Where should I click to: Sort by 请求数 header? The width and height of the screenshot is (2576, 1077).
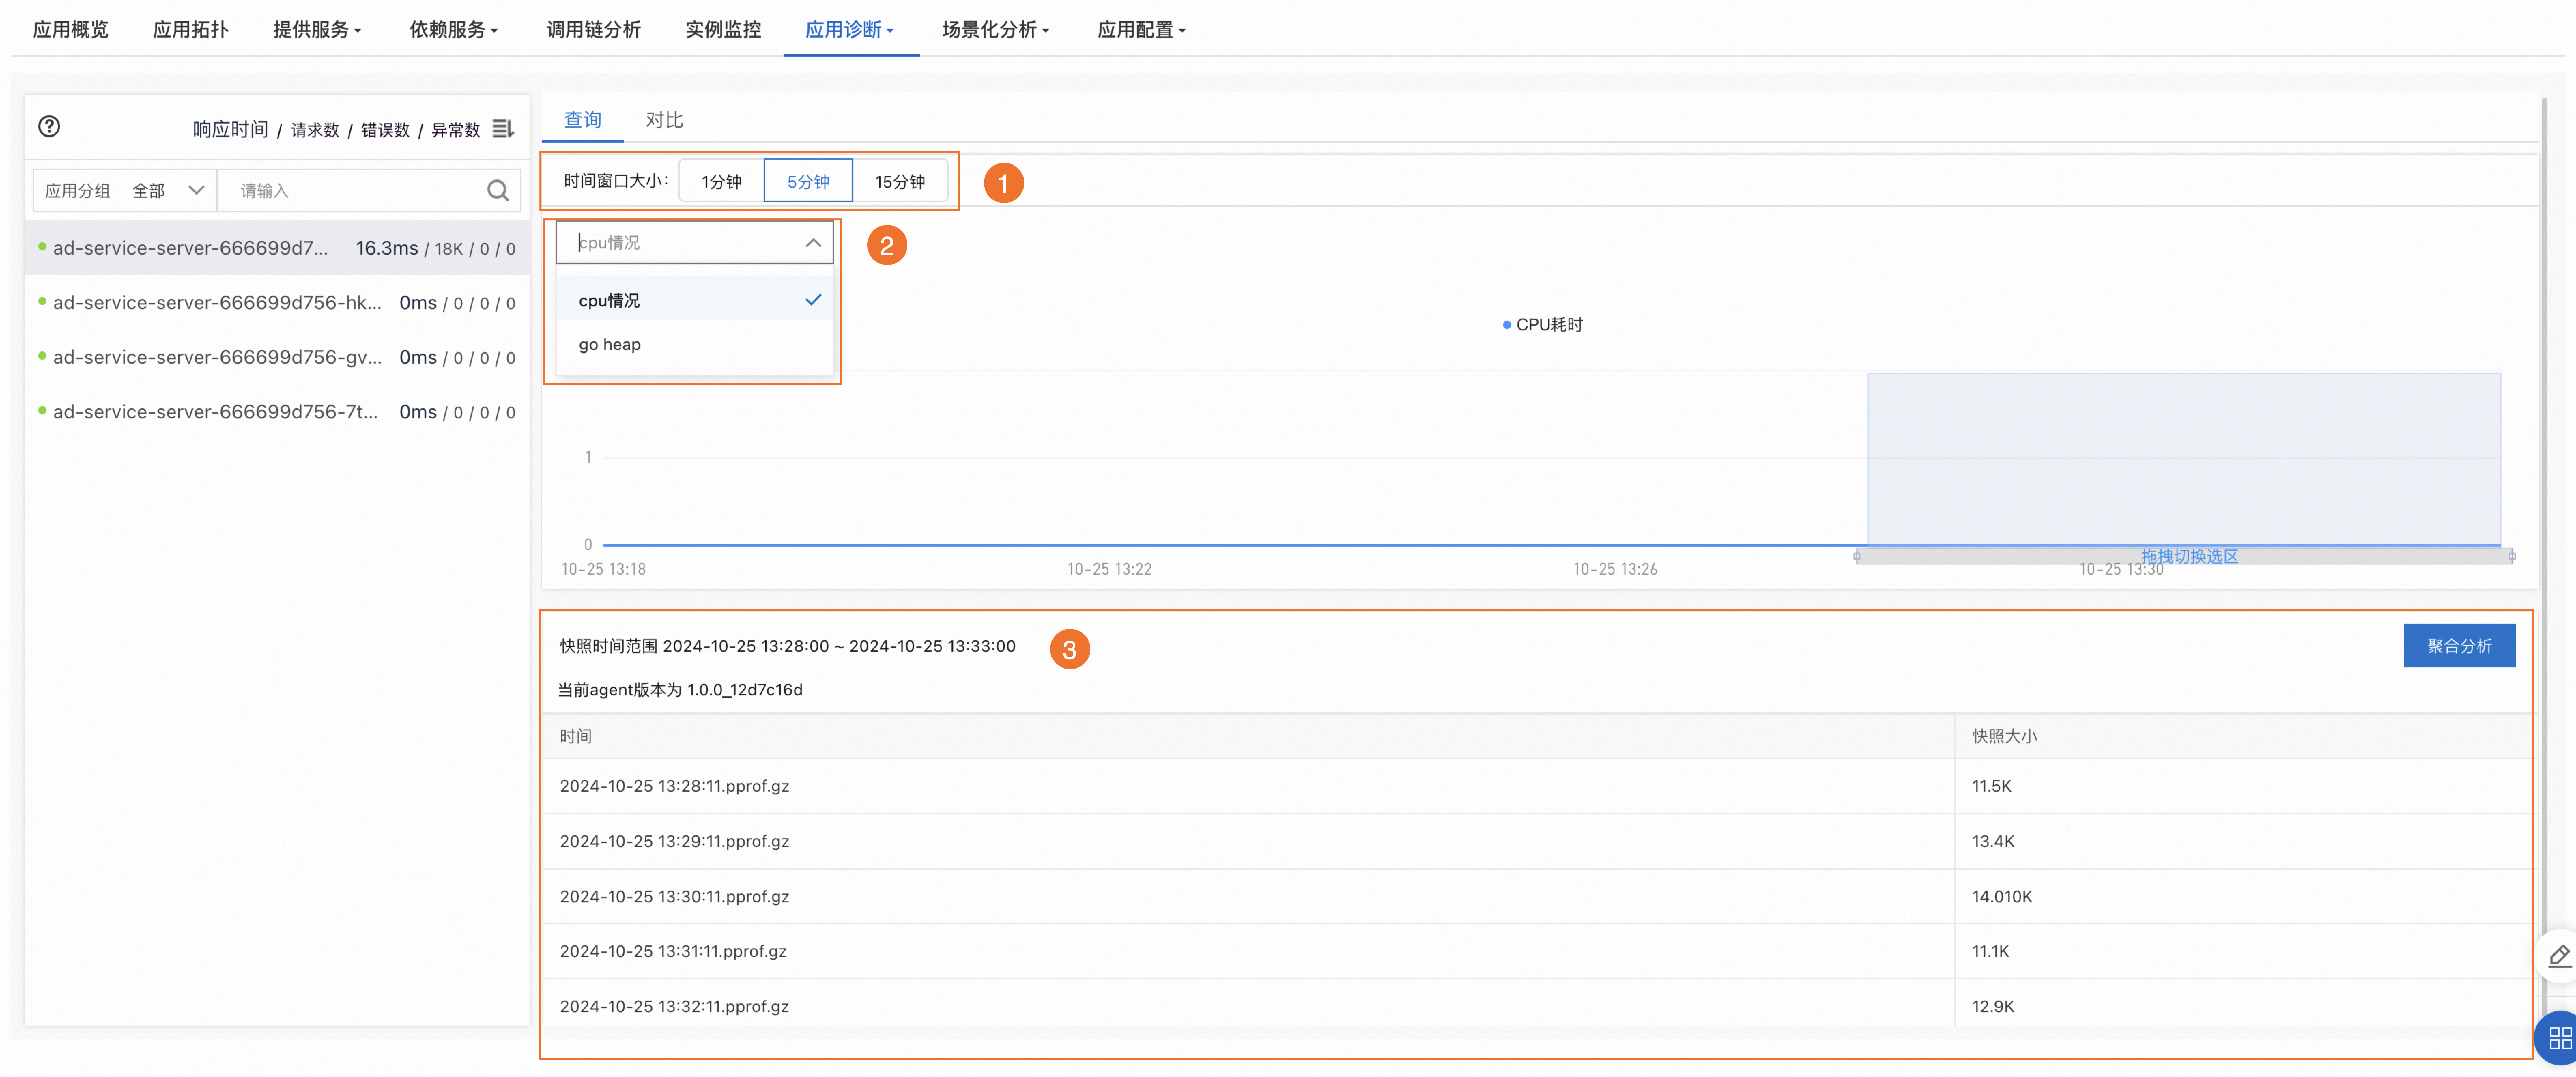coord(315,130)
